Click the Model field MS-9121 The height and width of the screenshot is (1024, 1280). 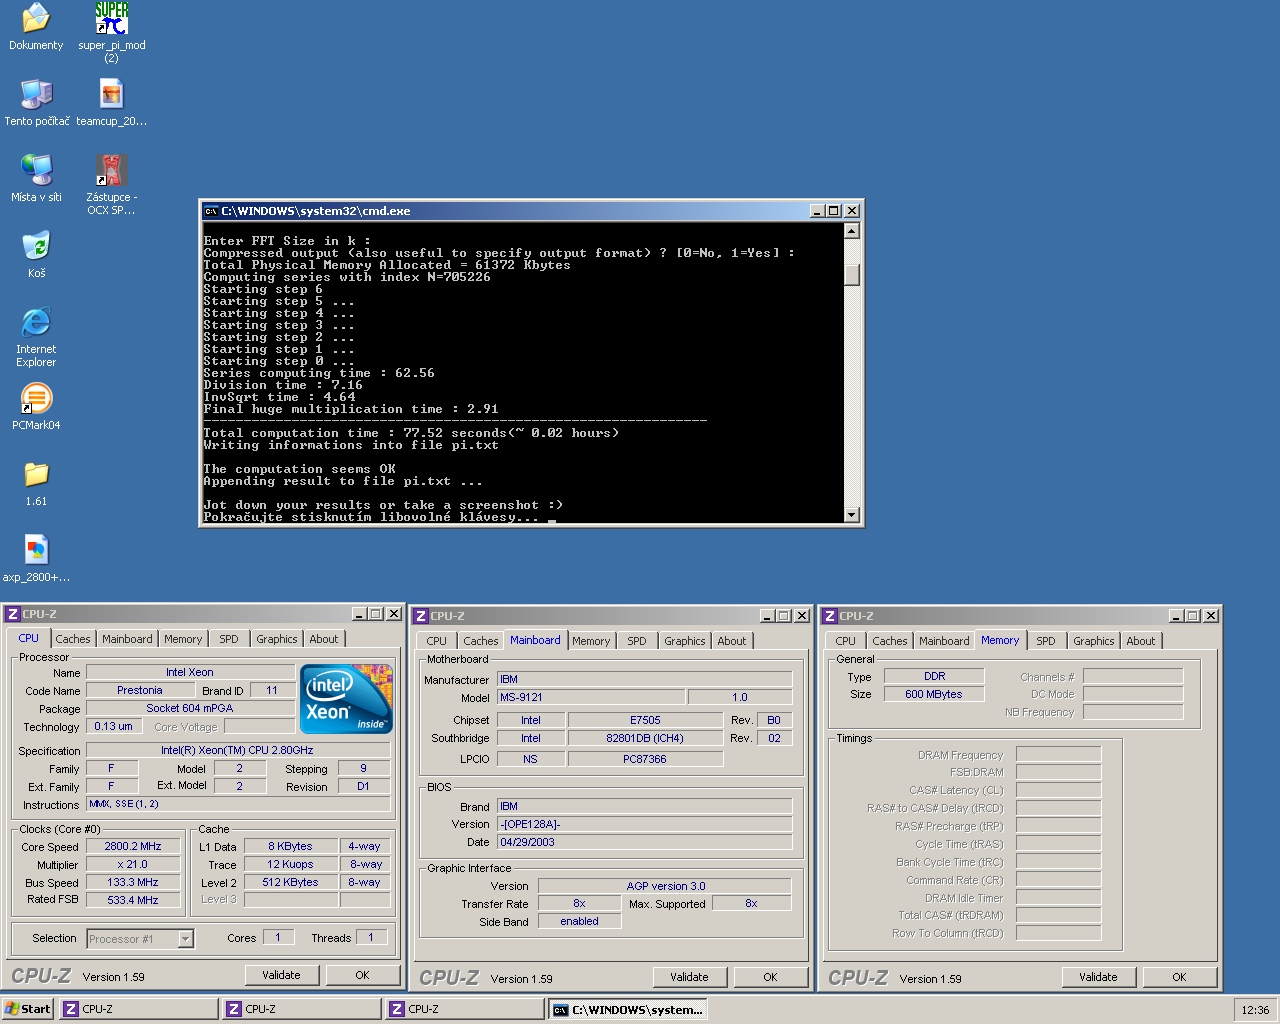591,697
